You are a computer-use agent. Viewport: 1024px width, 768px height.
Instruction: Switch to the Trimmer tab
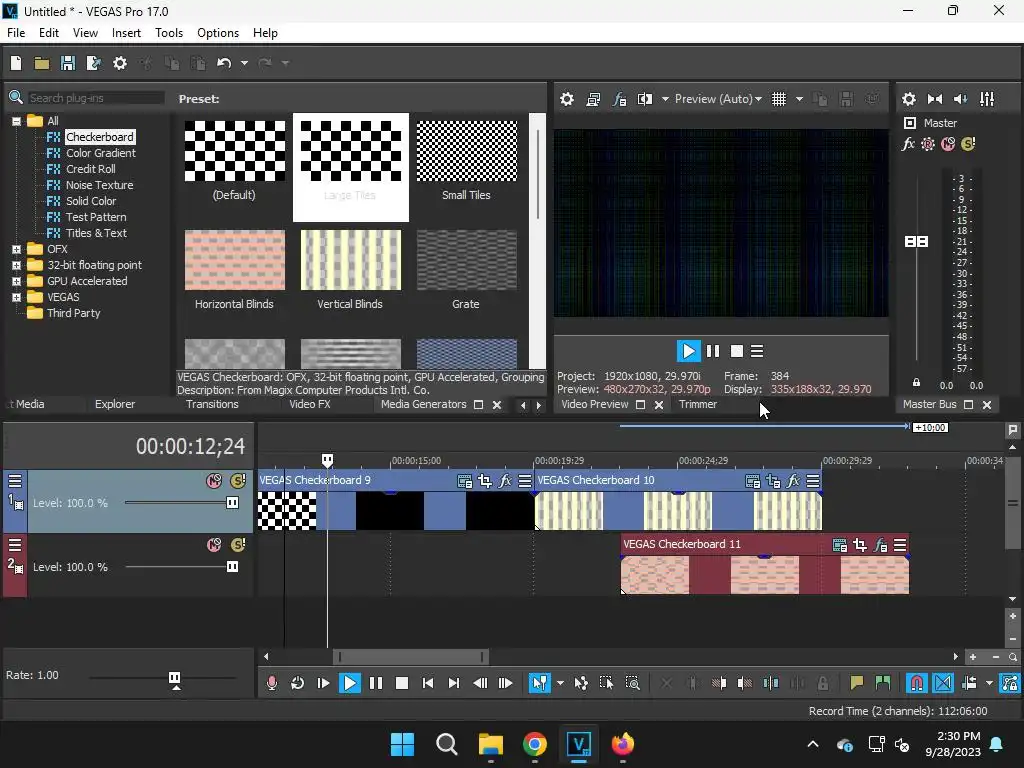point(697,404)
